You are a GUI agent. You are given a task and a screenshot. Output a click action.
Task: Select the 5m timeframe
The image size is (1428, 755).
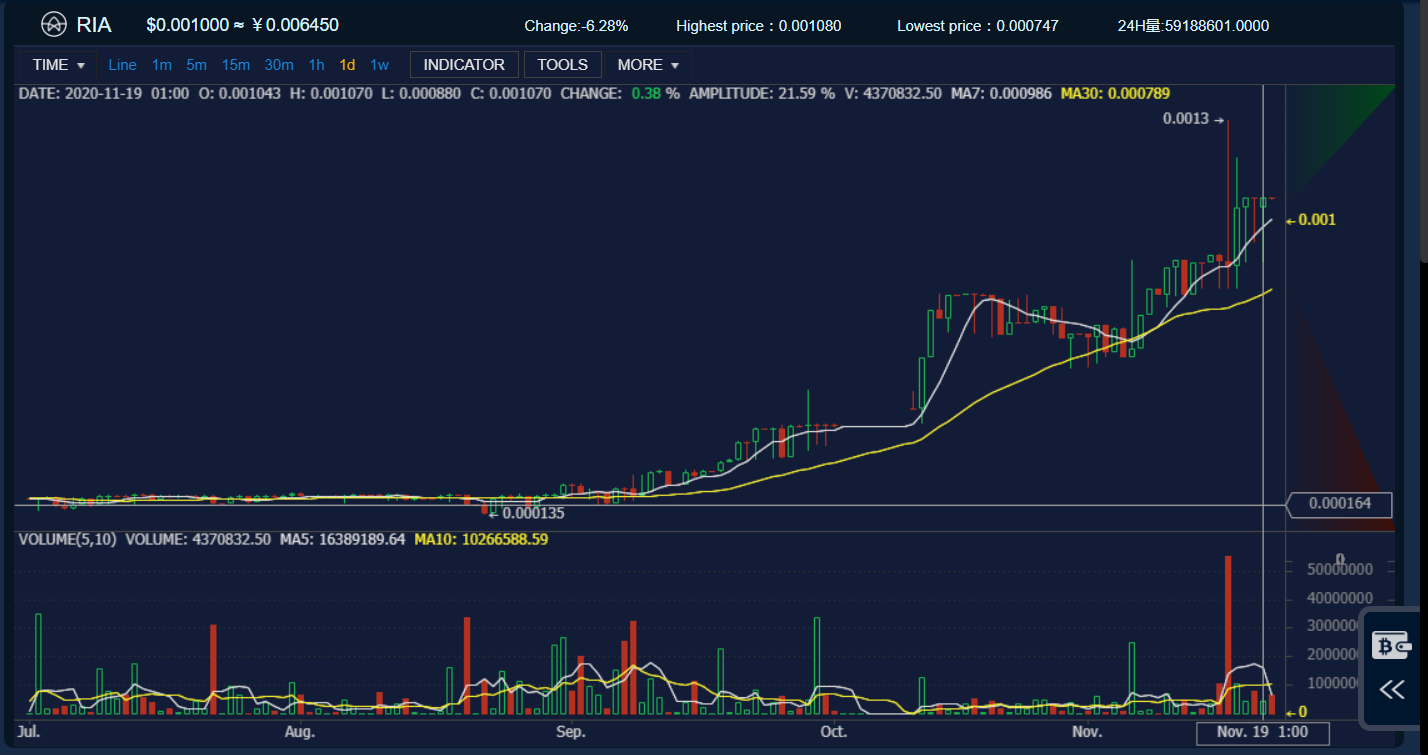(196, 65)
